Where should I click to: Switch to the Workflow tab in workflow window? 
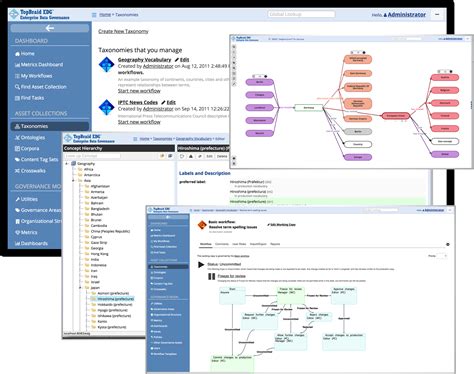206,244
